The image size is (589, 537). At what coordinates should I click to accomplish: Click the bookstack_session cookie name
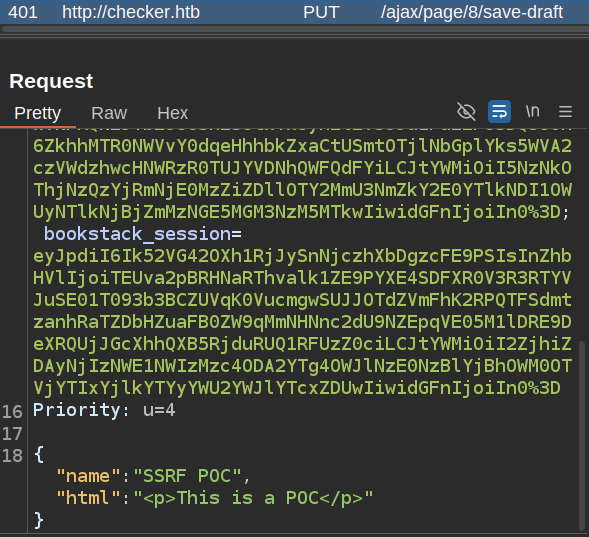tap(137, 234)
